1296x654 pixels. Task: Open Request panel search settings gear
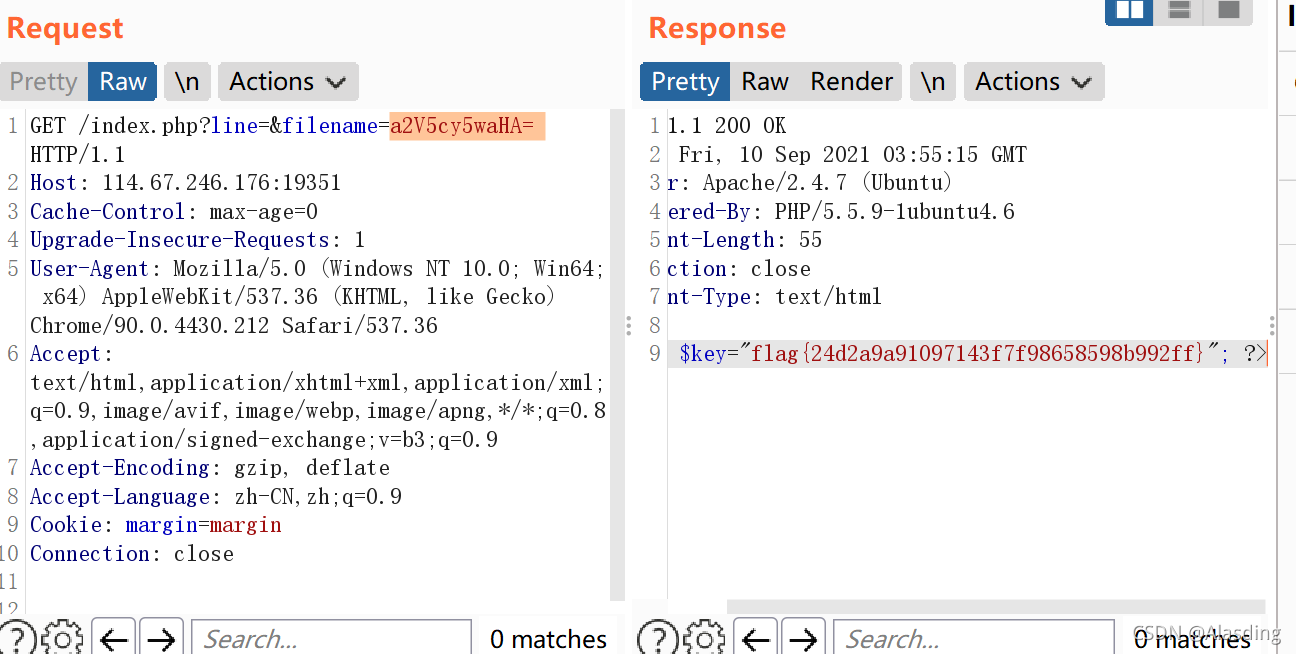coord(63,639)
